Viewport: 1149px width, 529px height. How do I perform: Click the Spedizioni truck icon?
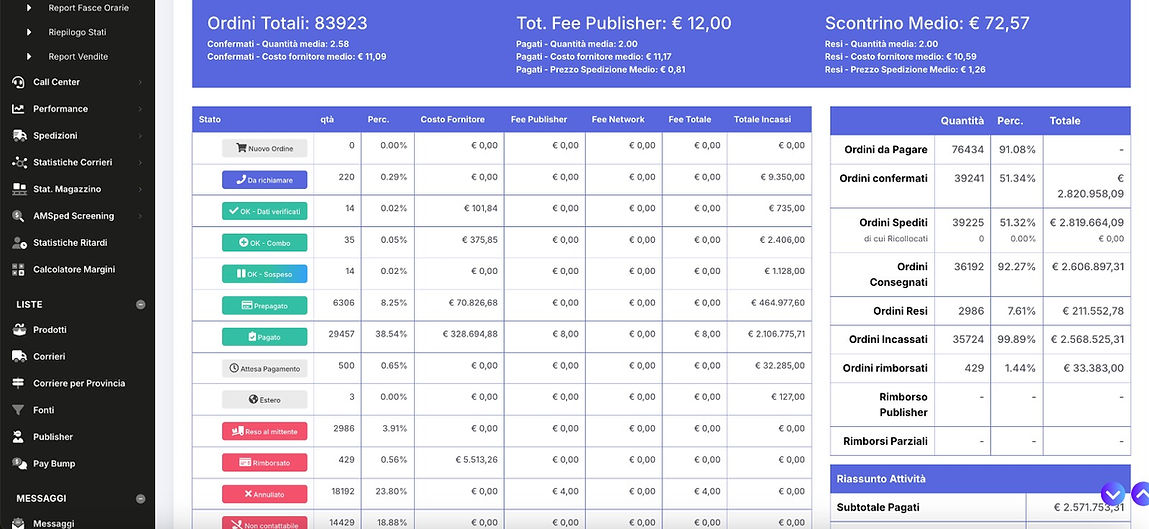coord(18,136)
